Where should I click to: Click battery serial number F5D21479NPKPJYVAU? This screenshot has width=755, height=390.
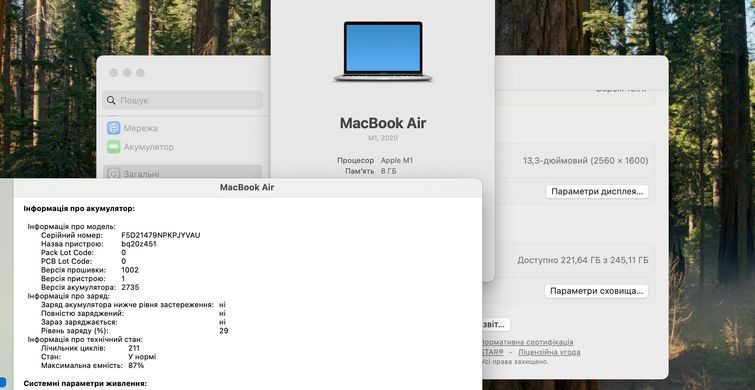pos(161,235)
